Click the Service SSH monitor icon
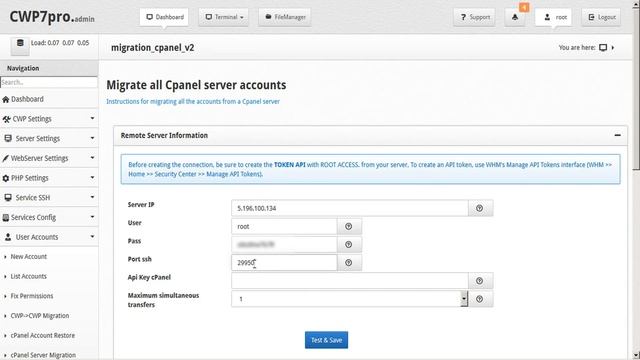640x360 pixels. [8, 198]
